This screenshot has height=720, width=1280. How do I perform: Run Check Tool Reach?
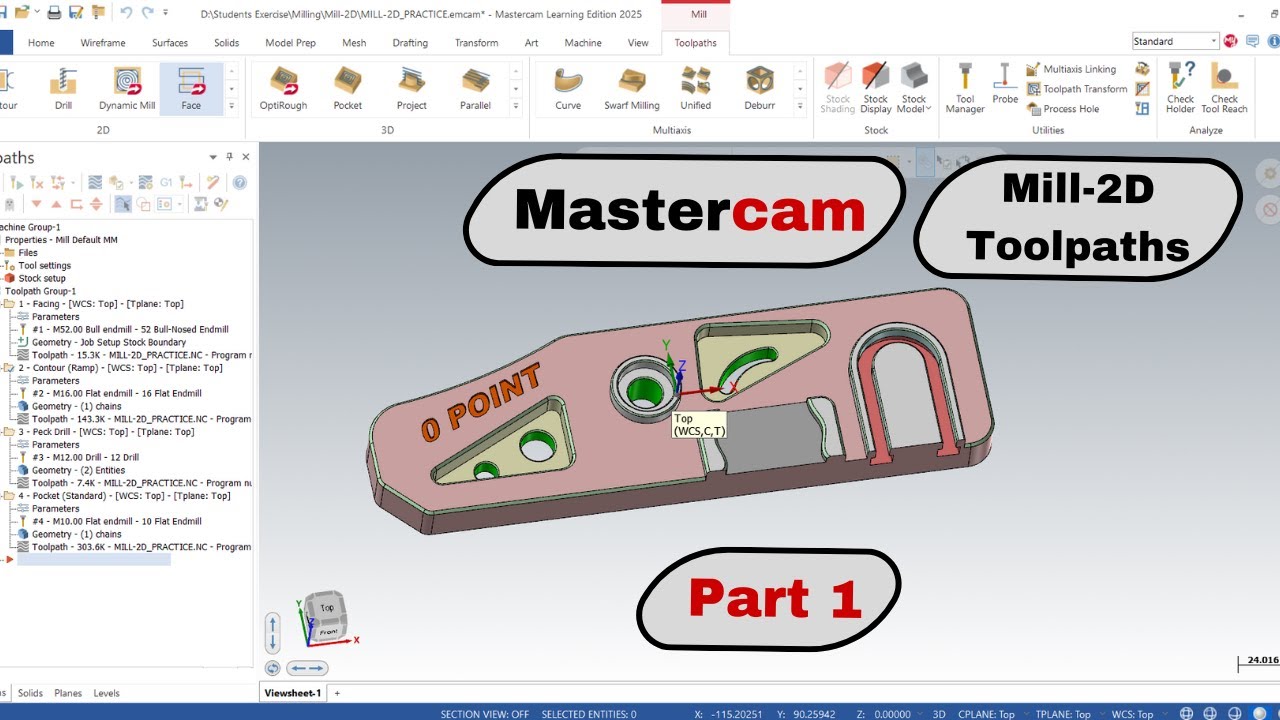[x=1224, y=88]
